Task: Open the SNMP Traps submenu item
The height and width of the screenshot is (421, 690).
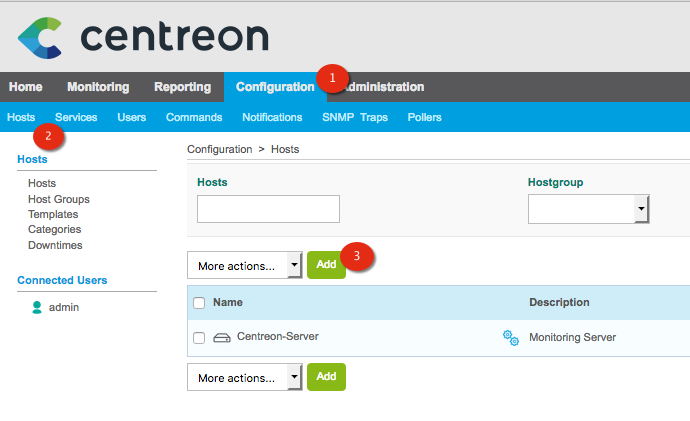Action: click(355, 117)
